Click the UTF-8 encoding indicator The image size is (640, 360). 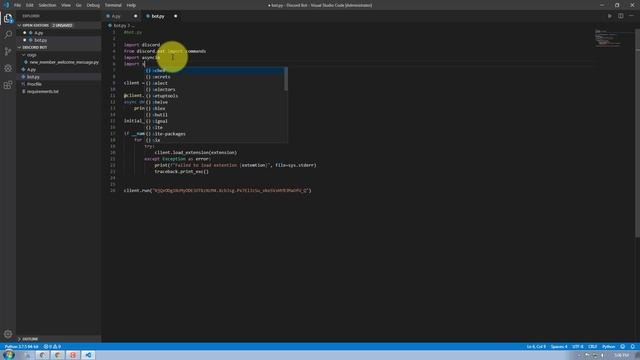point(578,347)
